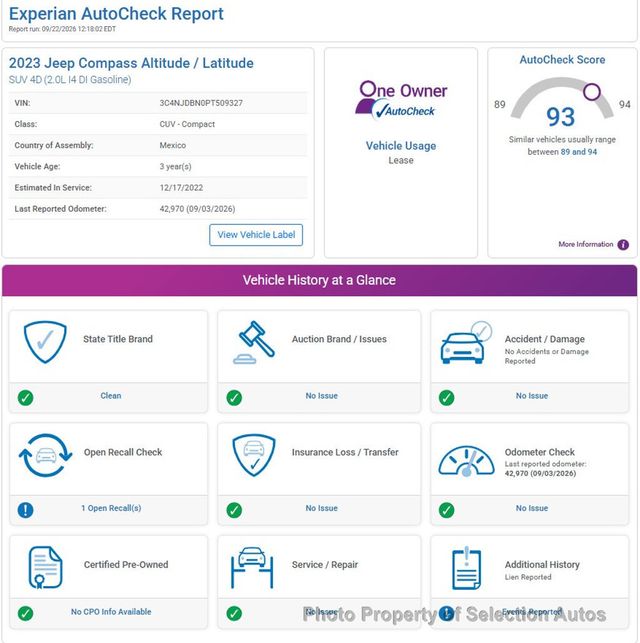
Task: Click the State Title Brand heading
Action: tap(118, 339)
